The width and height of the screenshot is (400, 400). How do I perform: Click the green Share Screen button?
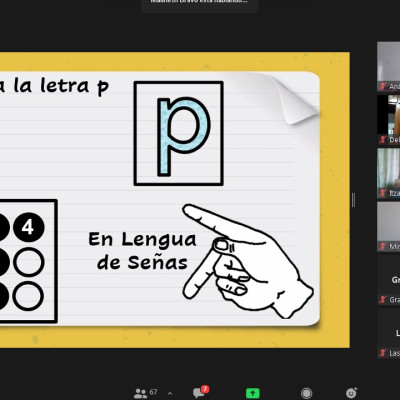pyautogui.click(x=253, y=393)
